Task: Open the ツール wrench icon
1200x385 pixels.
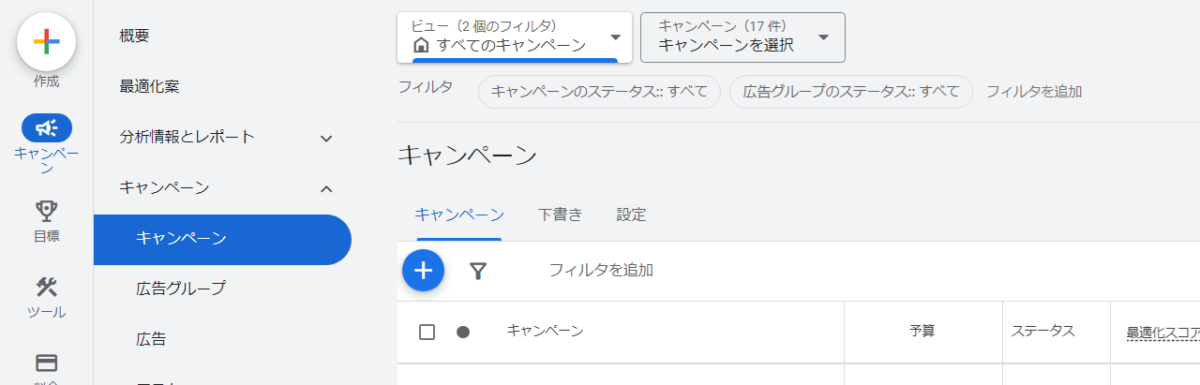Action: coord(46,287)
